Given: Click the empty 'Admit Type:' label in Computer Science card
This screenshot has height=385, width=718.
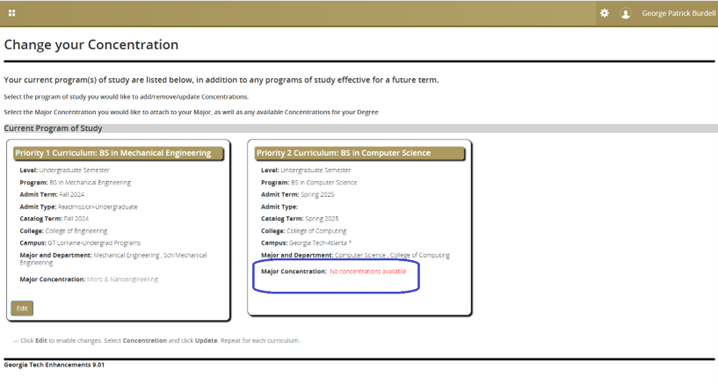Looking at the screenshot, I should click(x=279, y=207).
